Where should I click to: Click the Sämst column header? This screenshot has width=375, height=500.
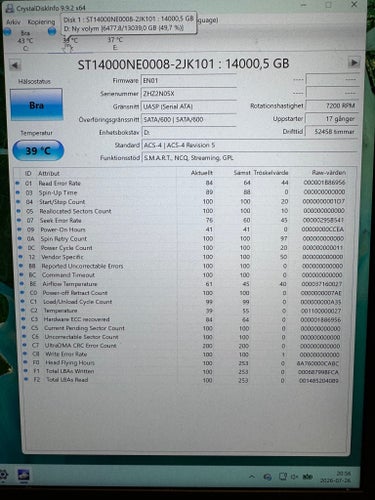[242, 173]
